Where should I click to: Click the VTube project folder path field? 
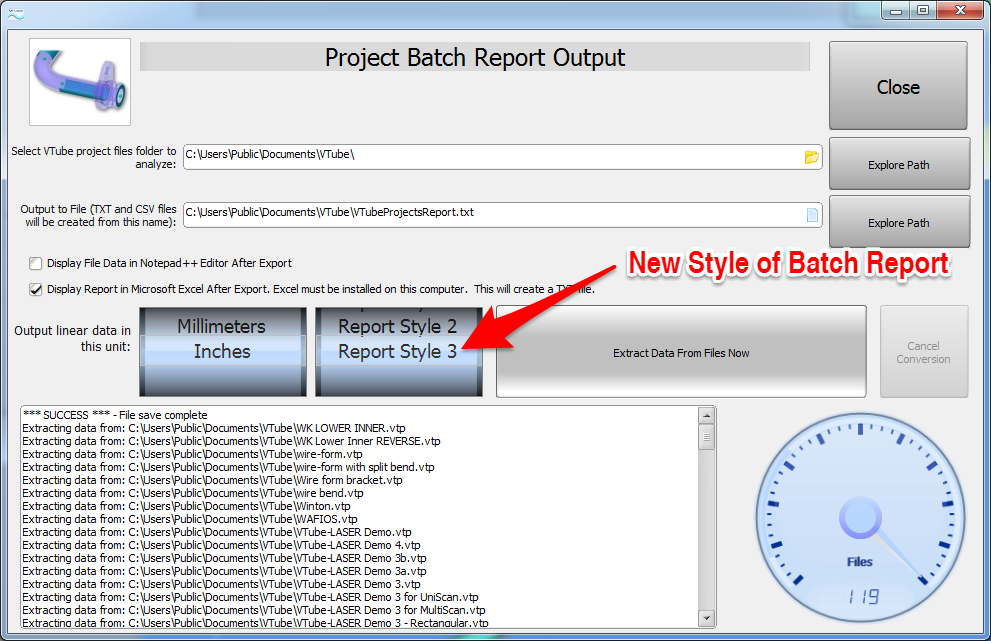[x=490, y=157]
